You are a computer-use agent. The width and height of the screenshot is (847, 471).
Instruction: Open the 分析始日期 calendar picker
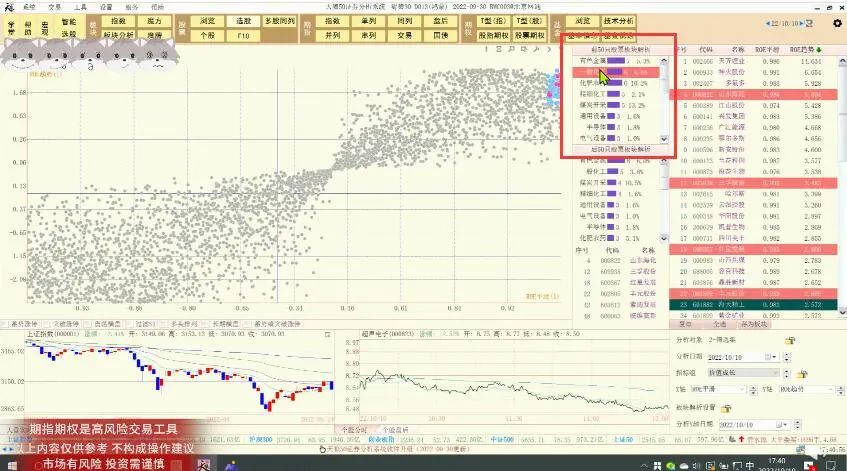(x=783, y=425)
